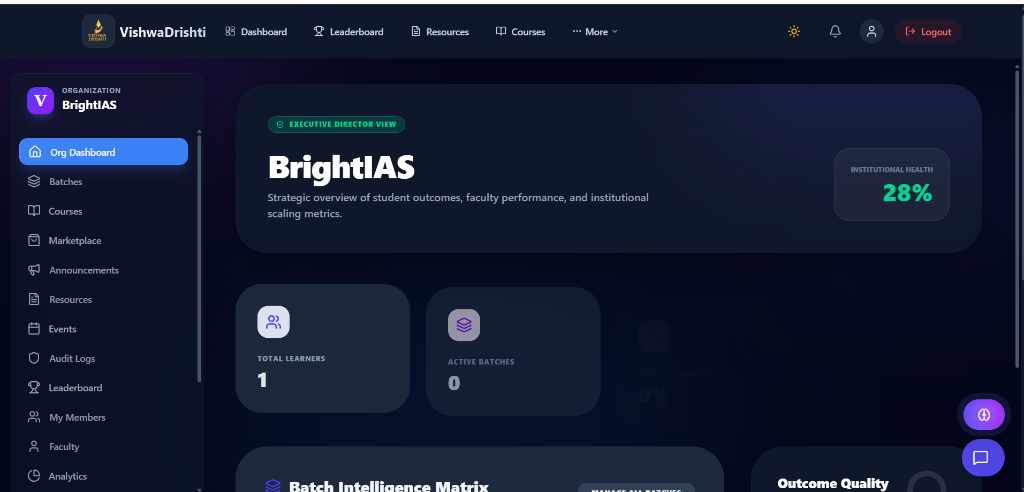Click the sidebar Resources document icon
The height and width of the screenshot is (492, 1024).
34,299
